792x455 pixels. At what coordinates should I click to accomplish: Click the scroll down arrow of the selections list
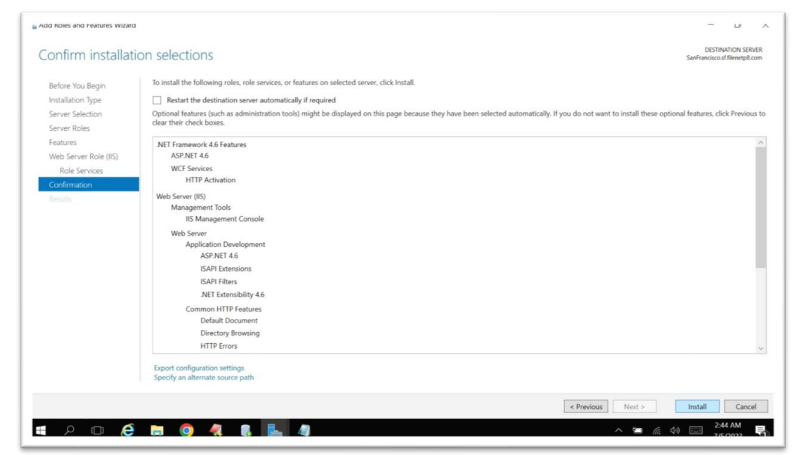pos(761,348)
